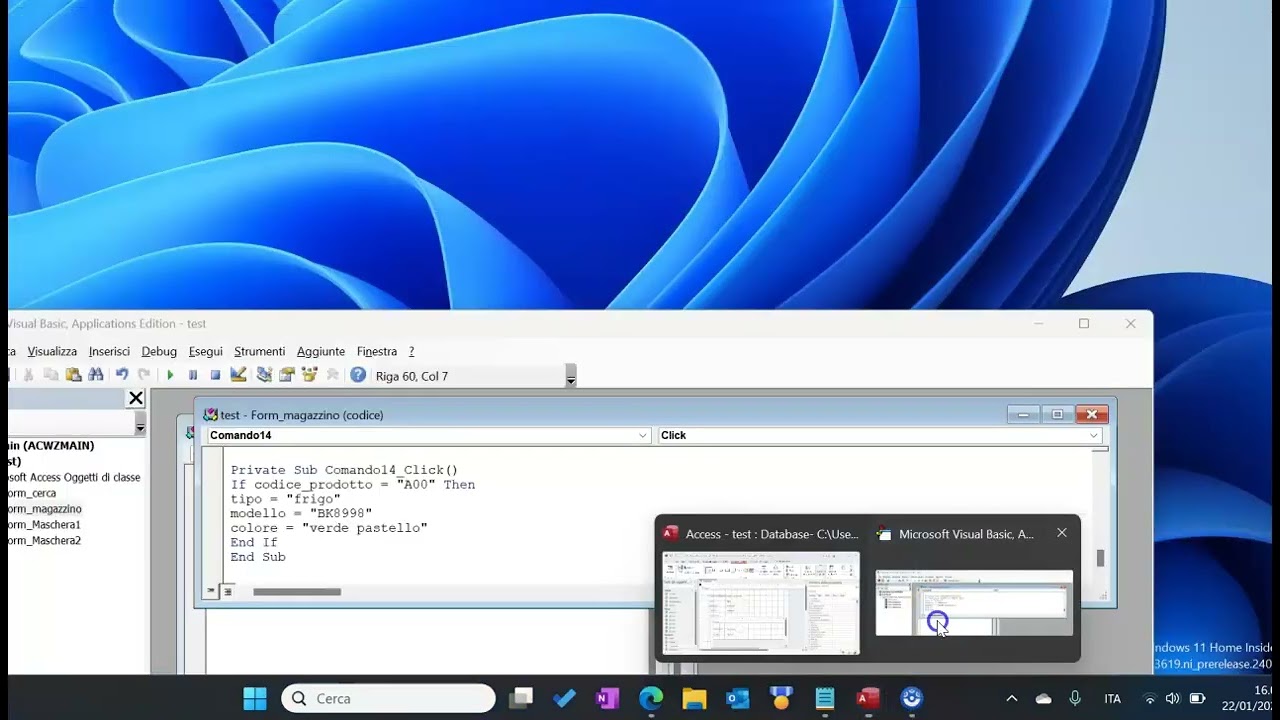1280x720 pixels.
Task: Undo last action with the undo arrow
Action: tap(122, 375)
